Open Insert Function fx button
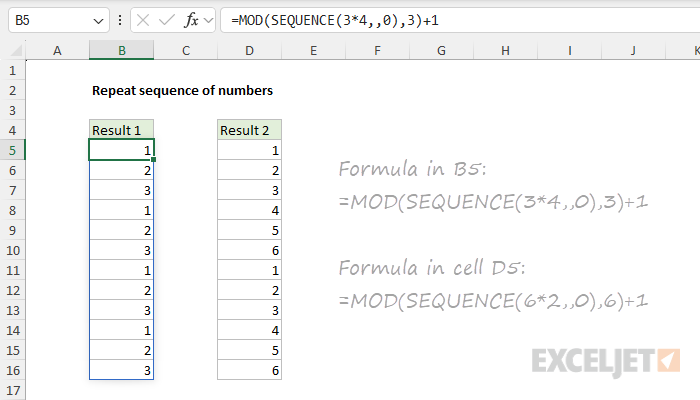The width and height of the screenshot is (700, 400). (x=191, y=20)
